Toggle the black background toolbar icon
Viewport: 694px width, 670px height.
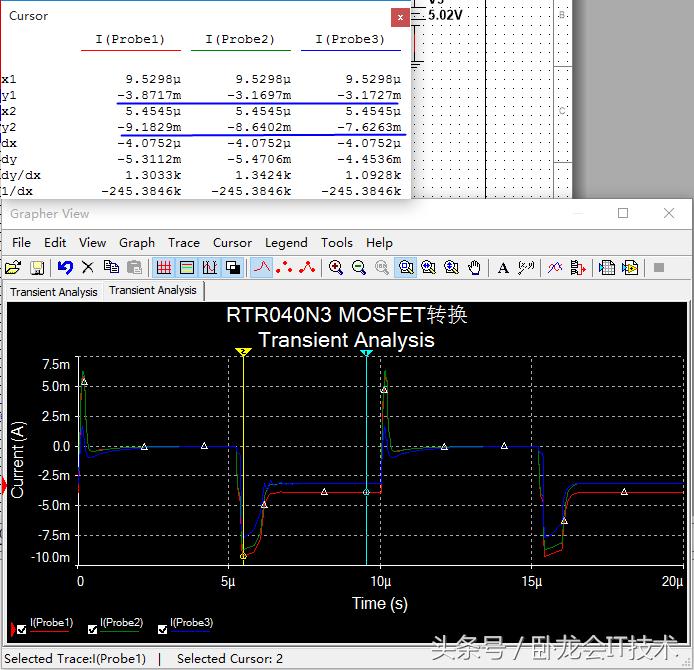(233, 267)
